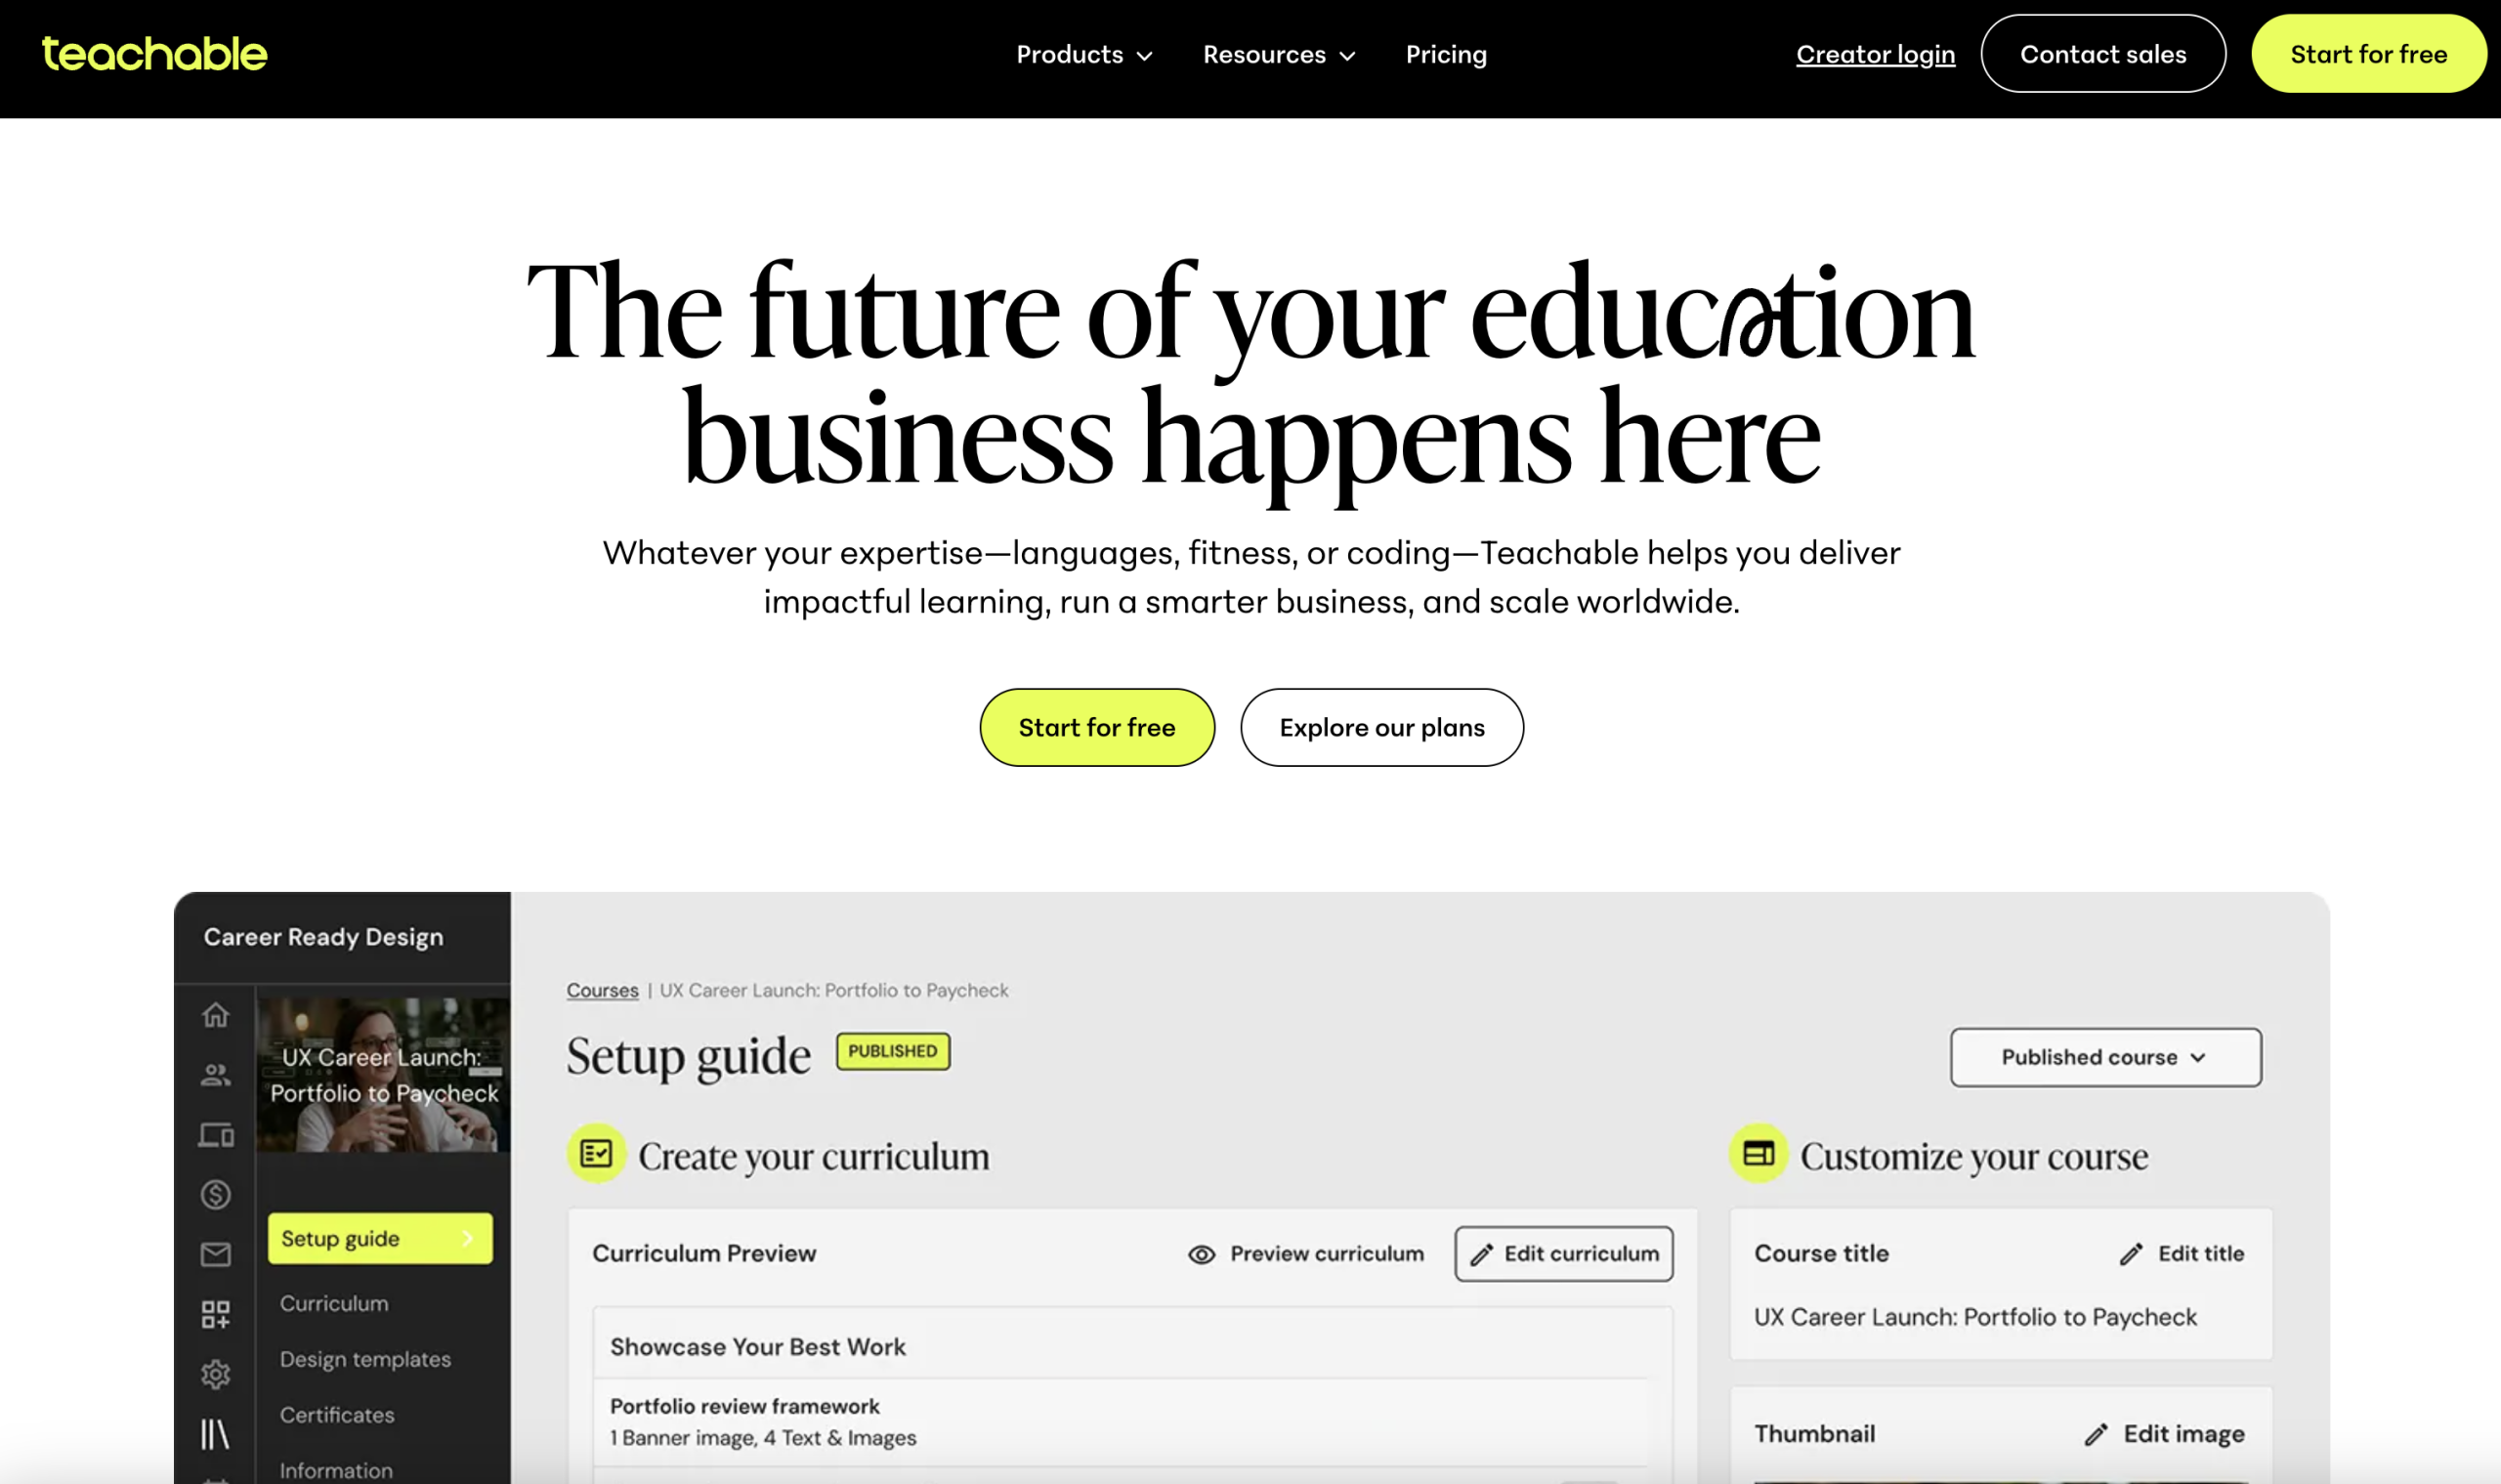
Task: Open the users icon in the sidebar
Action: tap(215, 1075)
